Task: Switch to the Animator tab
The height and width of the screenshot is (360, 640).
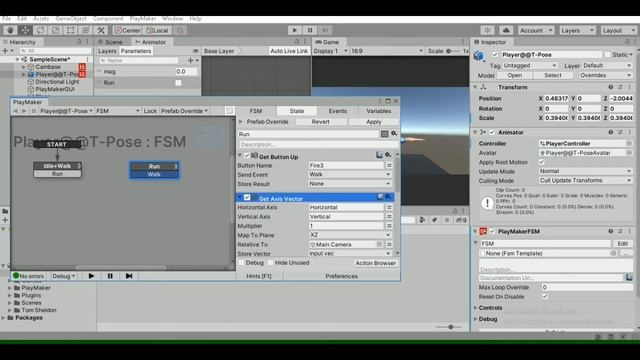Action: (150, 42)
